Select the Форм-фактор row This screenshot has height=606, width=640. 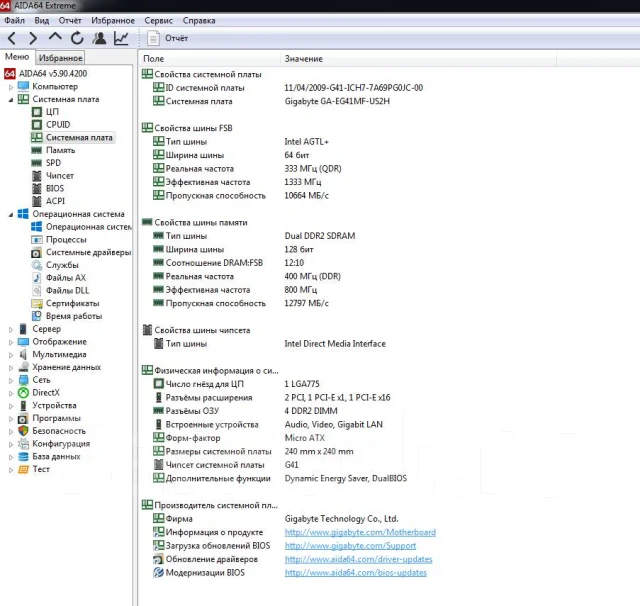tap(239, 438)
